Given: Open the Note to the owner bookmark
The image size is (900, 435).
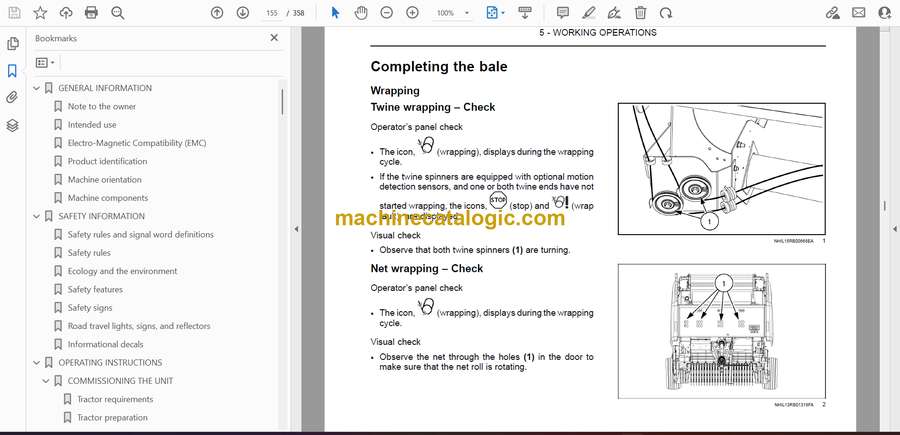Looking at the screenshot, I should point(102,106).
